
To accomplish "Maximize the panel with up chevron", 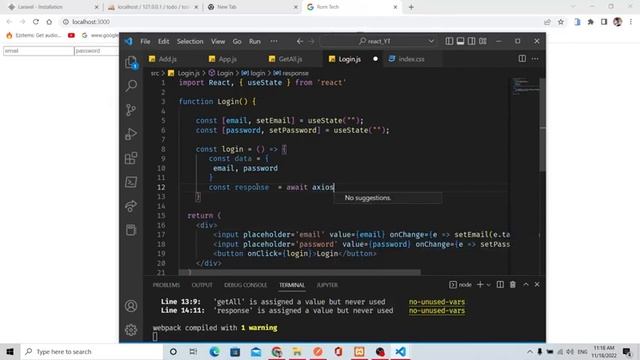I will click(x=526, y=284).
